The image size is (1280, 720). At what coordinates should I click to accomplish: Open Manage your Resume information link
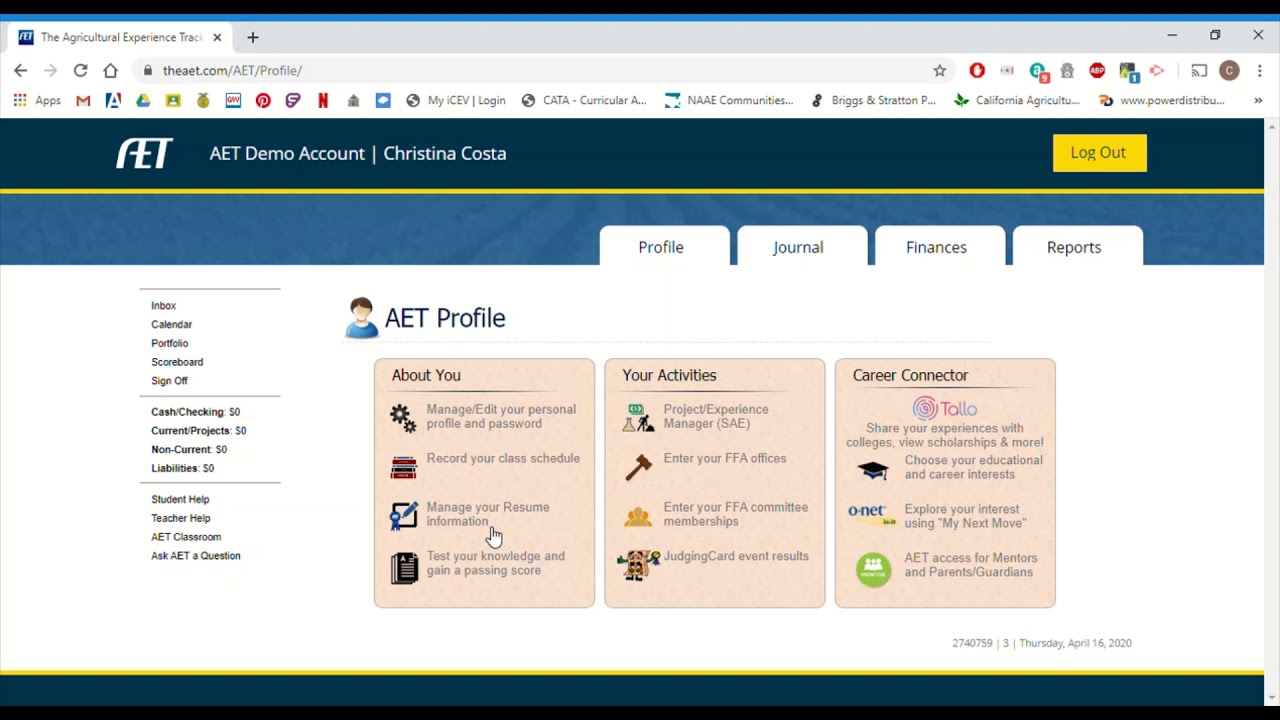coord(488,514)
